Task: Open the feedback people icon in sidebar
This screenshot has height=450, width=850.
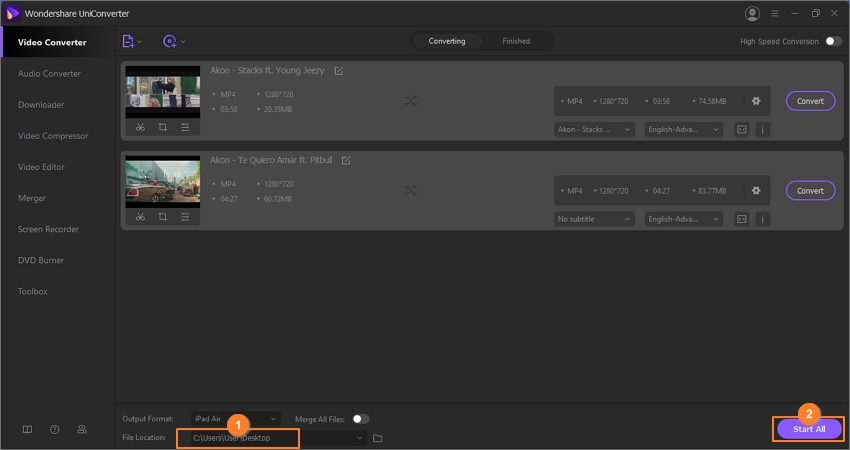Action: [x=82, y=429]
